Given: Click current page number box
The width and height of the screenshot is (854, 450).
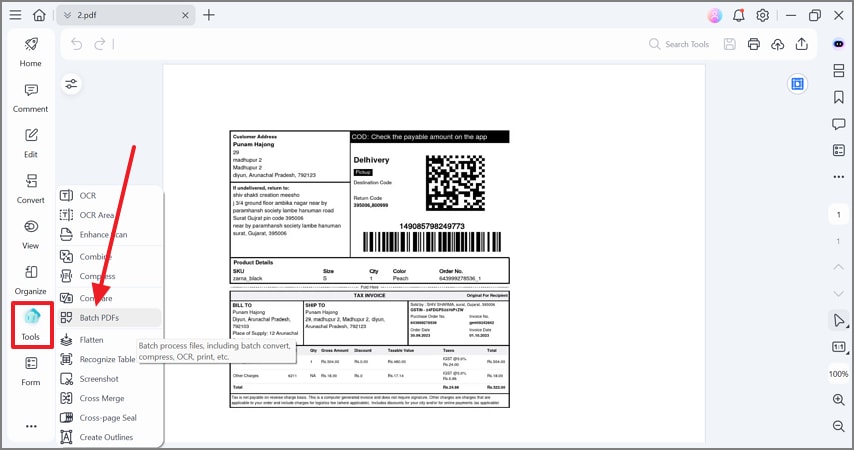Looking at the screenshot, I should click(839, 215).
